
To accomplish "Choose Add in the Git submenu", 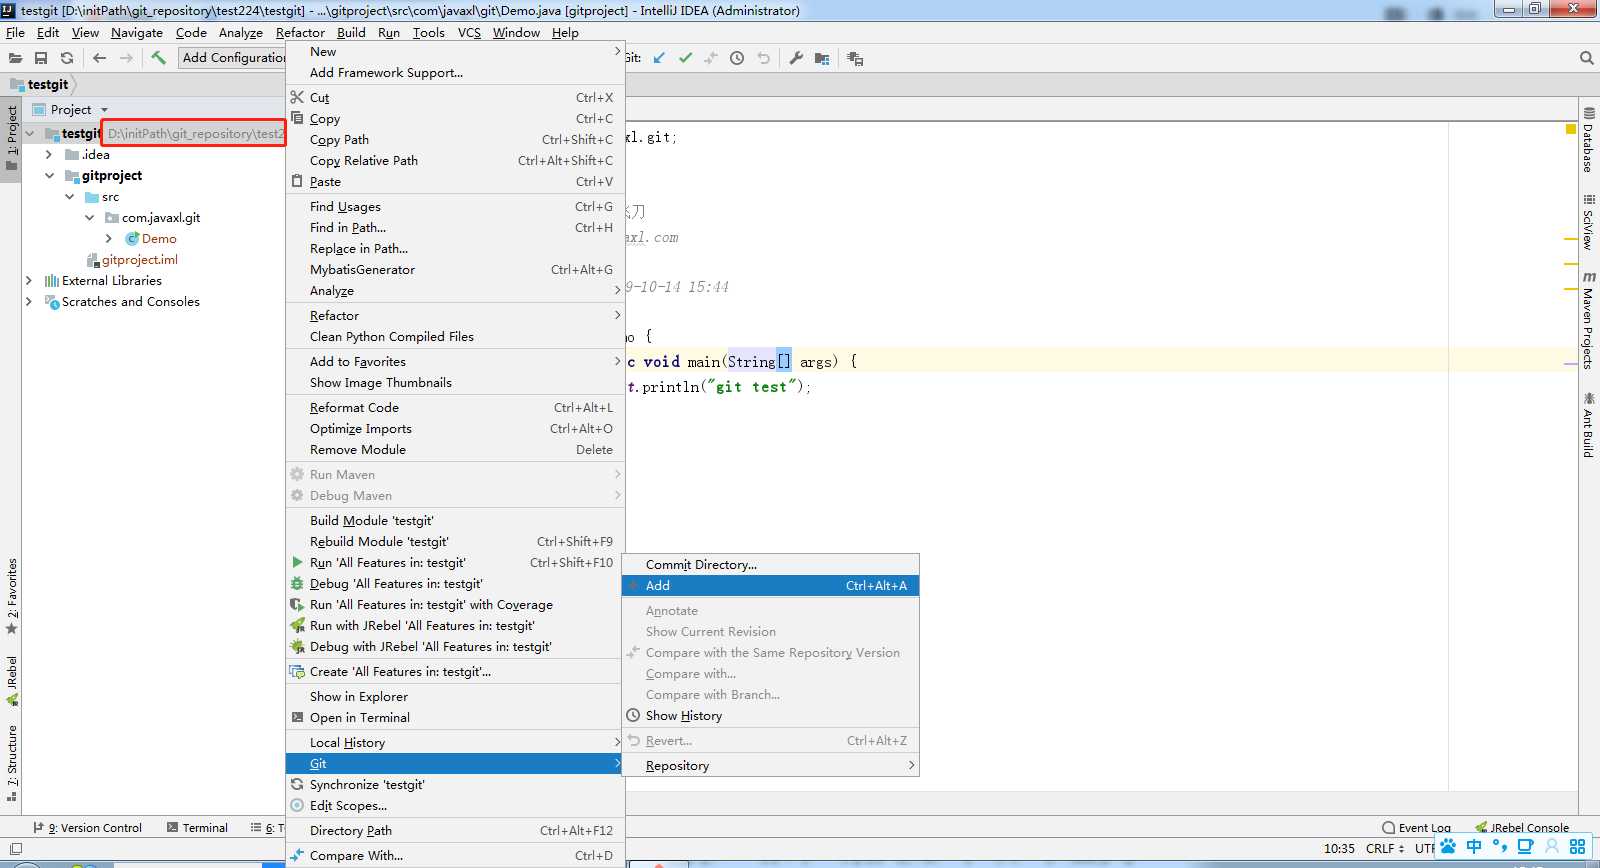I will [x=770, y=585].
